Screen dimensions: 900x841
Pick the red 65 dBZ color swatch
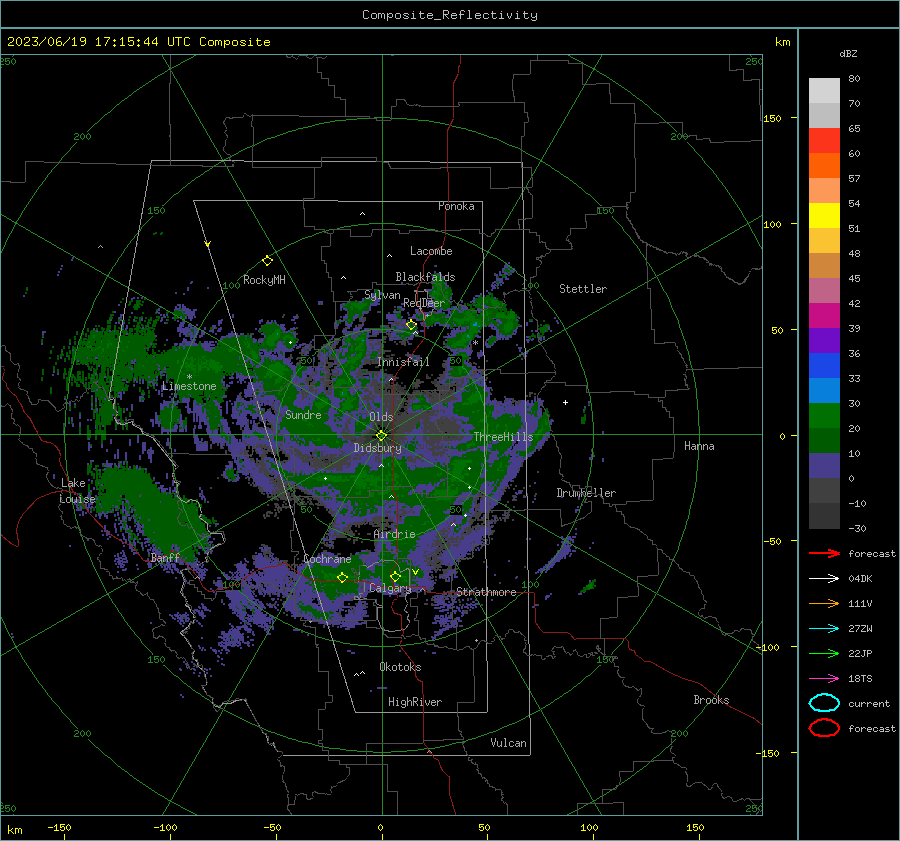(824, 140)
